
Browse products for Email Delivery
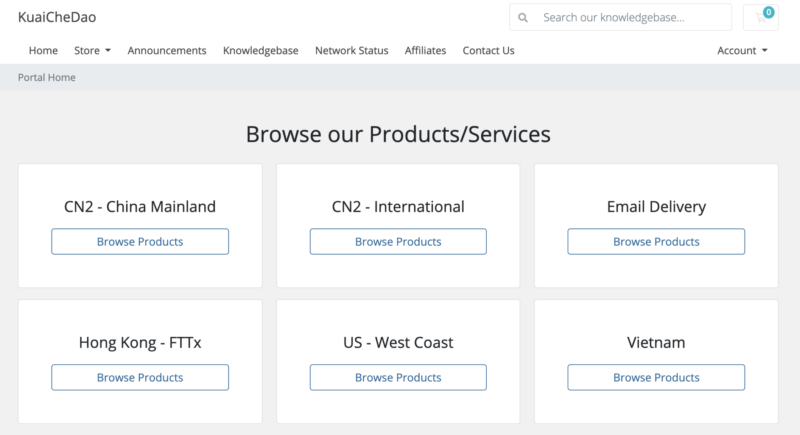pos(656,241)
